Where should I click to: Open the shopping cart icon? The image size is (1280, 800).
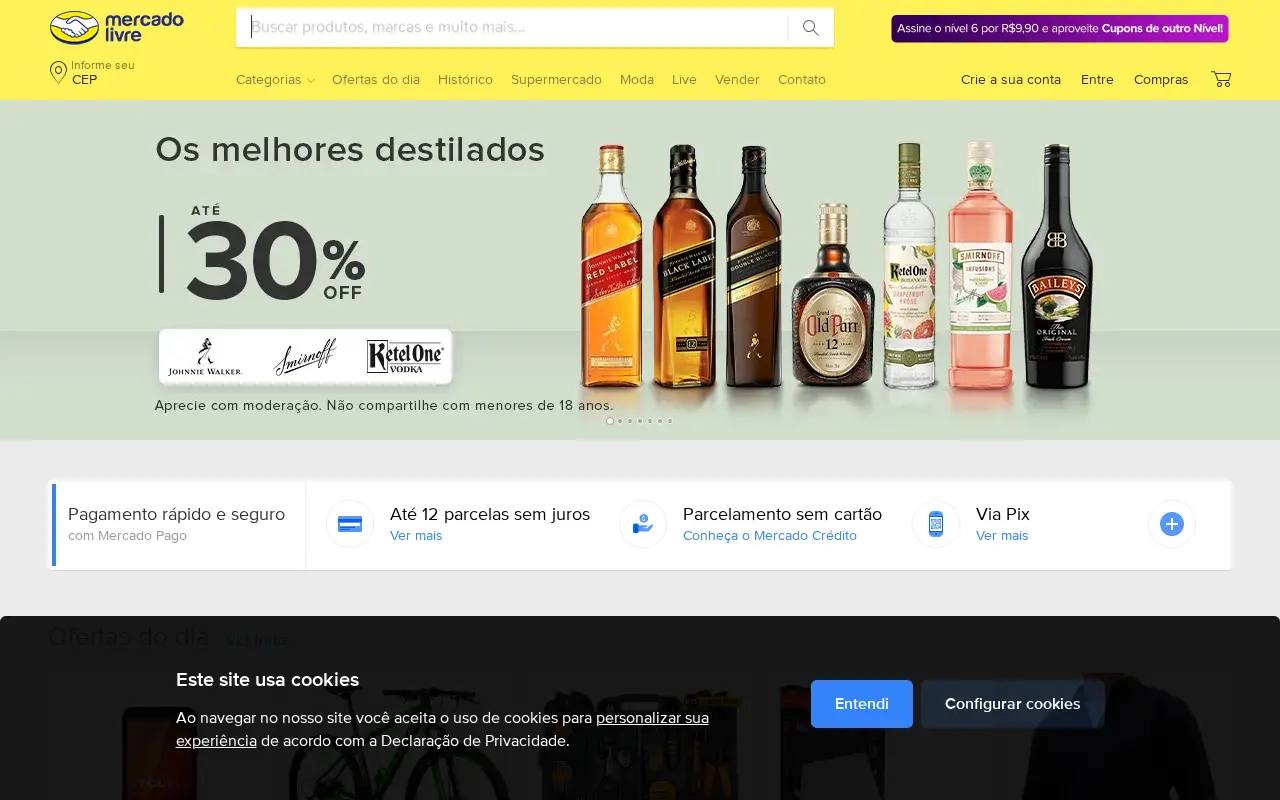coord(1221,79)
